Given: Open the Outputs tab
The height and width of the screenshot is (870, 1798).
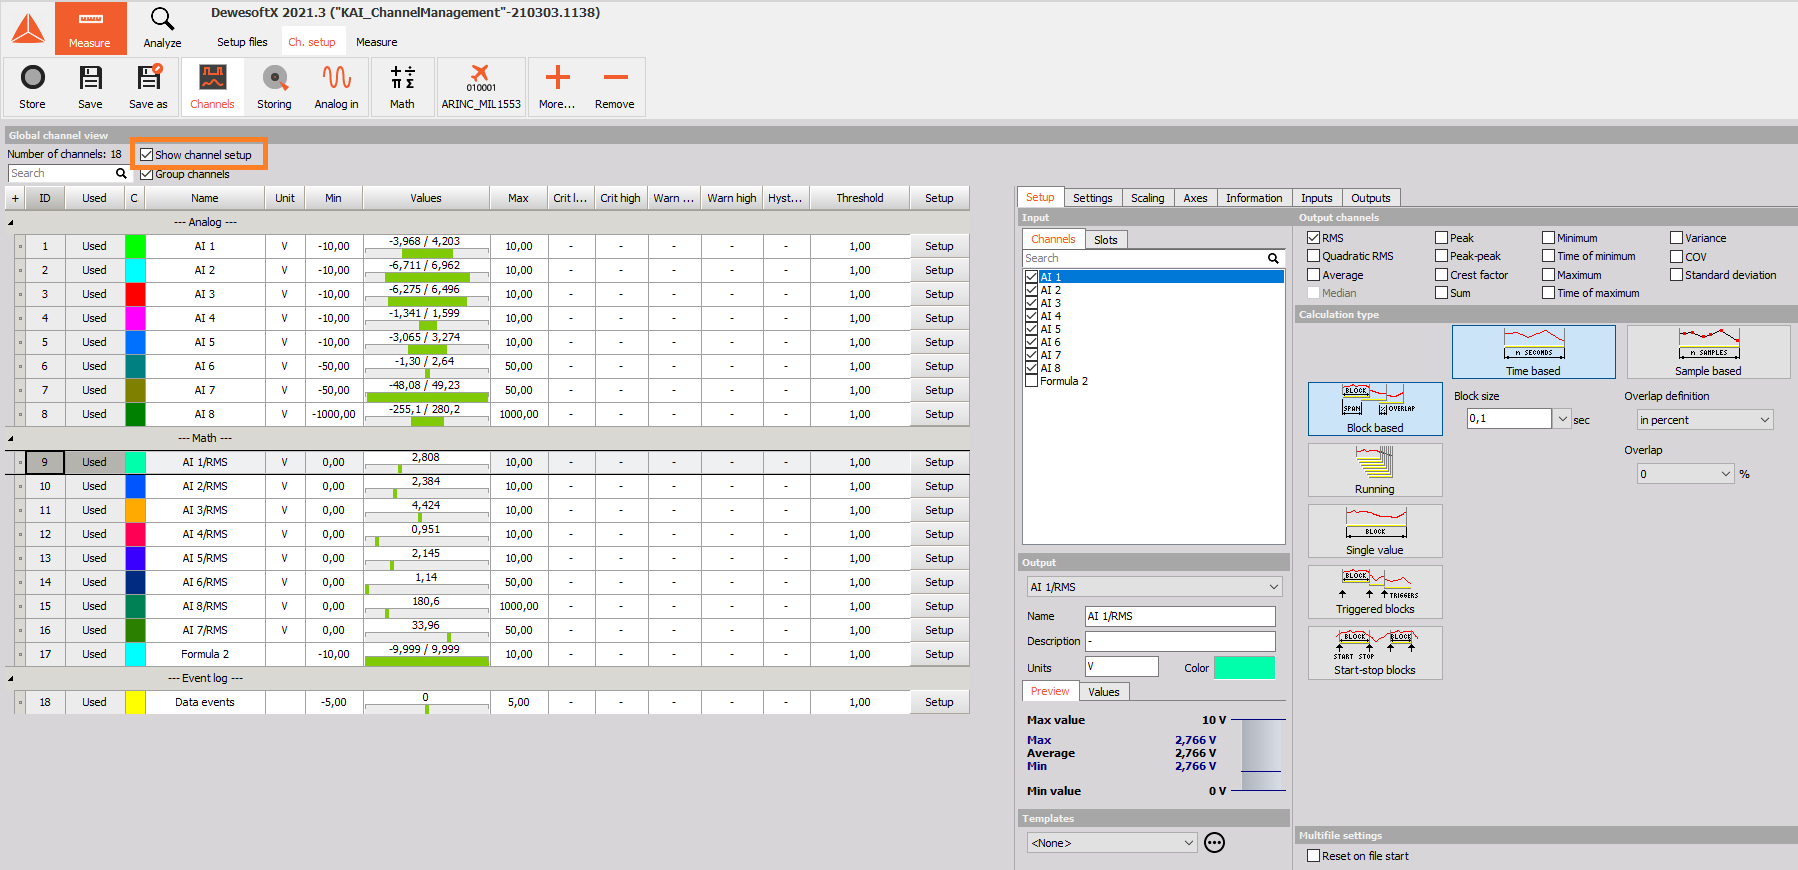Looking at the screenshot, I should 1370,198.
